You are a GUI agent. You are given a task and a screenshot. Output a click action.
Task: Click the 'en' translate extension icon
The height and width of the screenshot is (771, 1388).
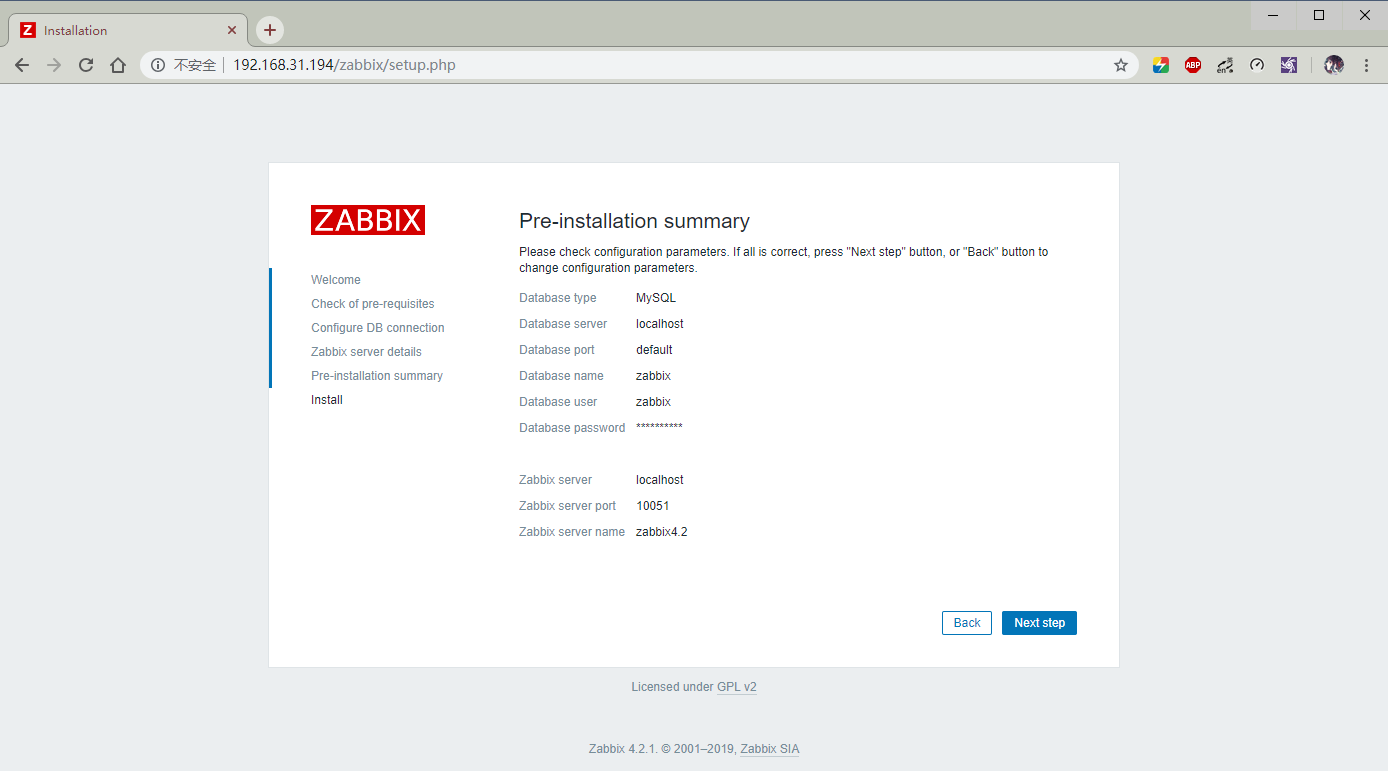(1225, 65)
